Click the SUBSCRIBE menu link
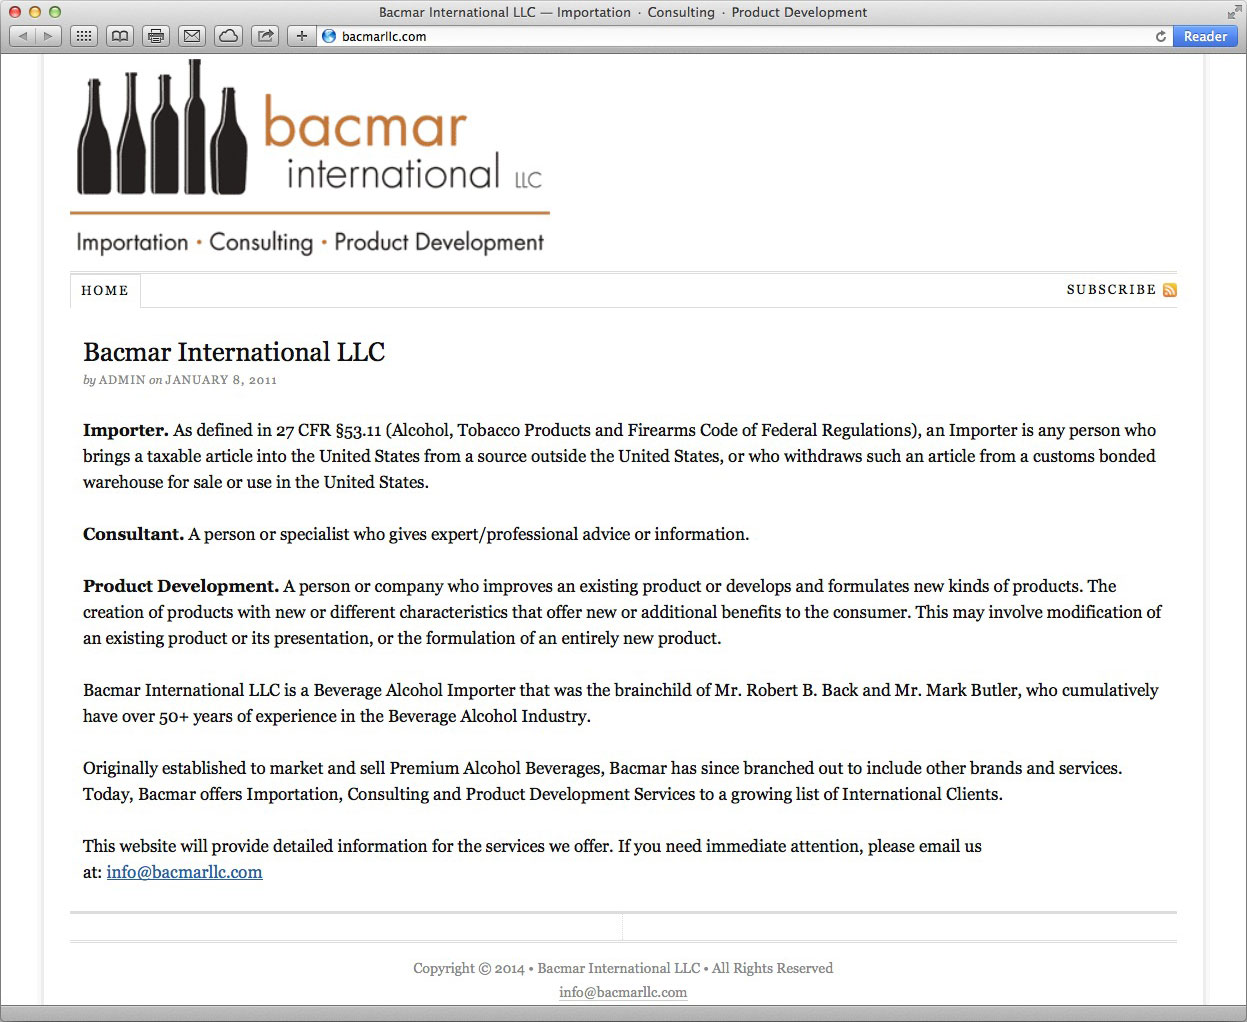 point(1111,290)
